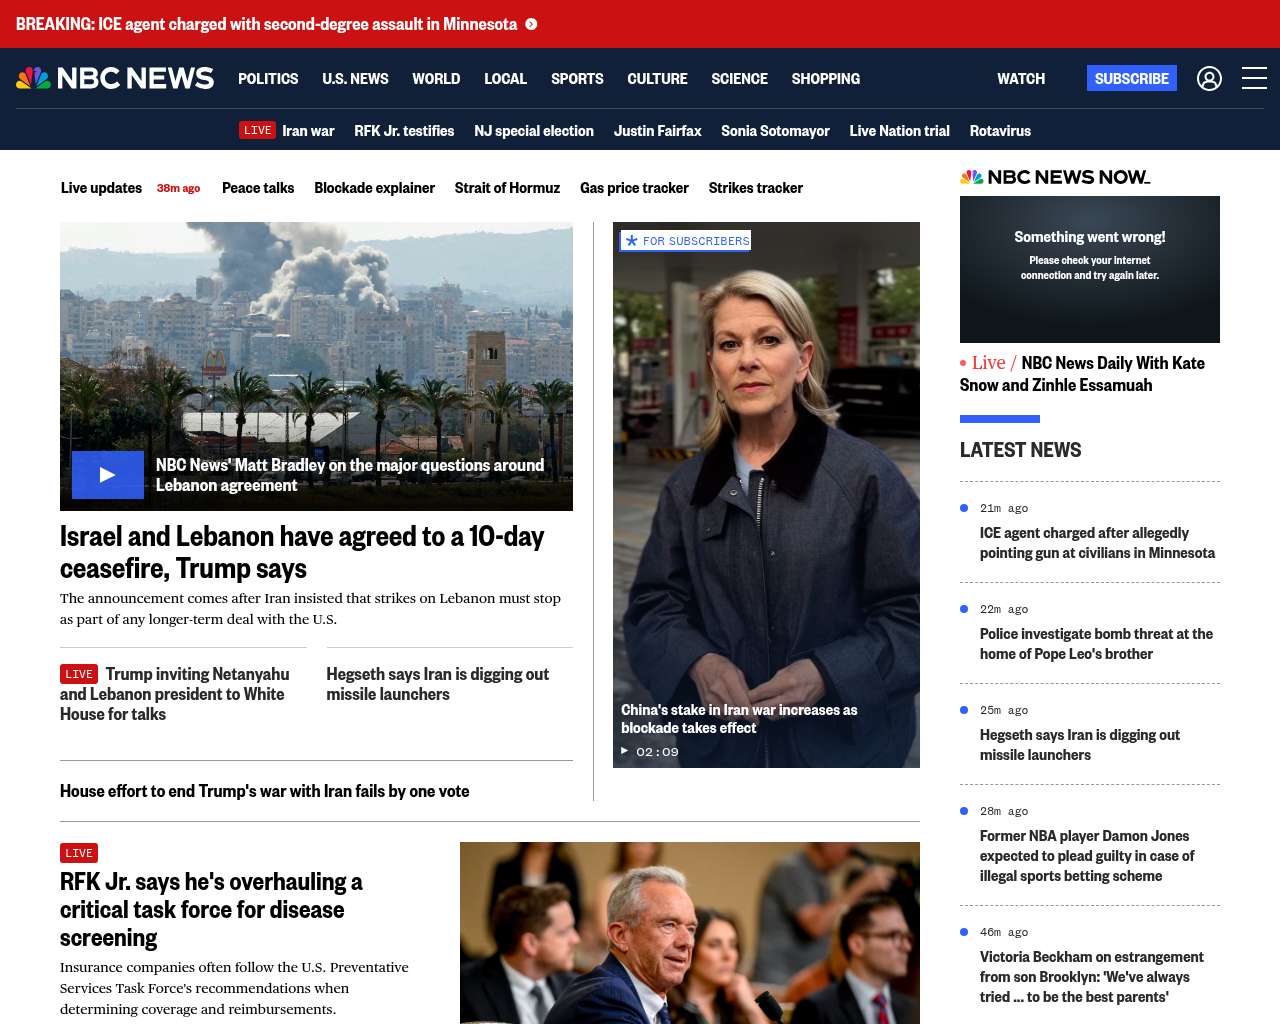Viewport: 1280px width, 1024px height.
Task: Click the RFK Jr. insurance companies summary
Action: 234,988
